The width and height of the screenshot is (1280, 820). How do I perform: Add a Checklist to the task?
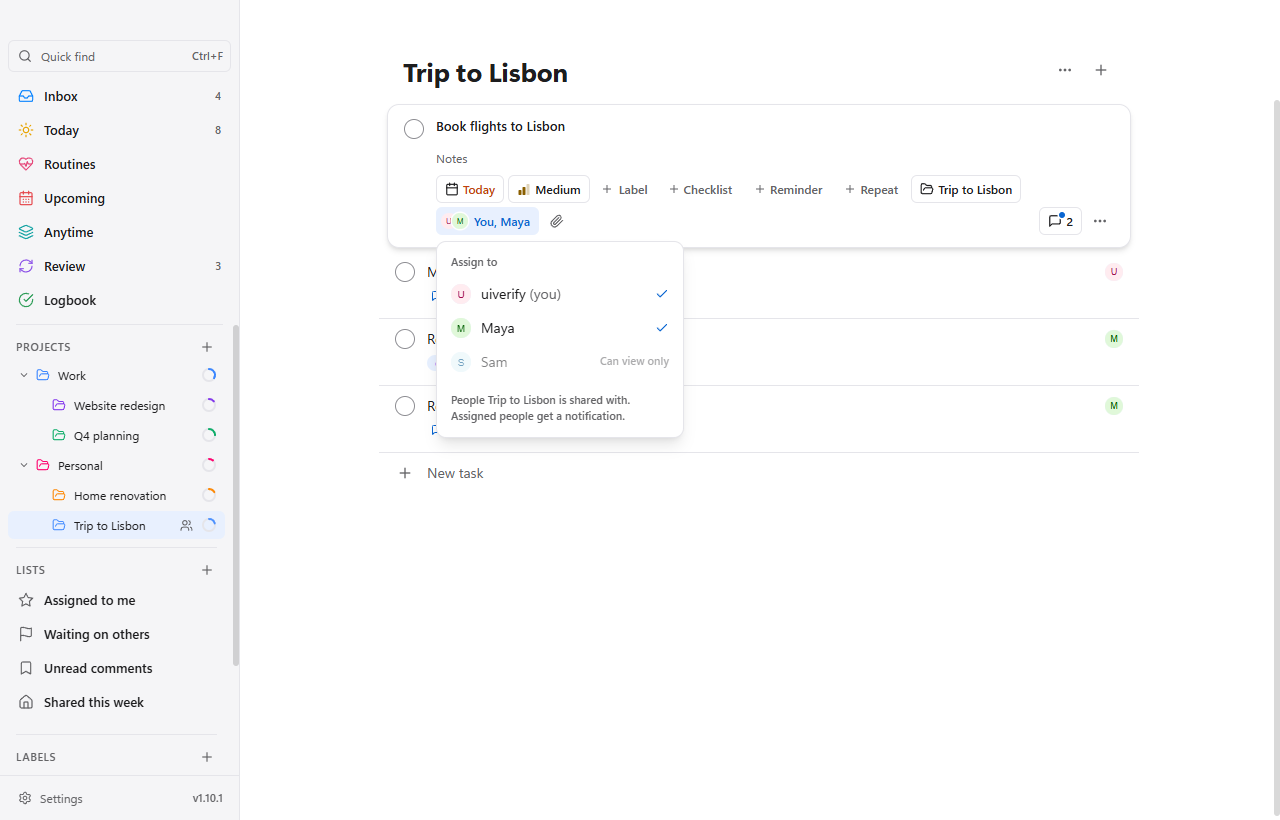point(701,189)
